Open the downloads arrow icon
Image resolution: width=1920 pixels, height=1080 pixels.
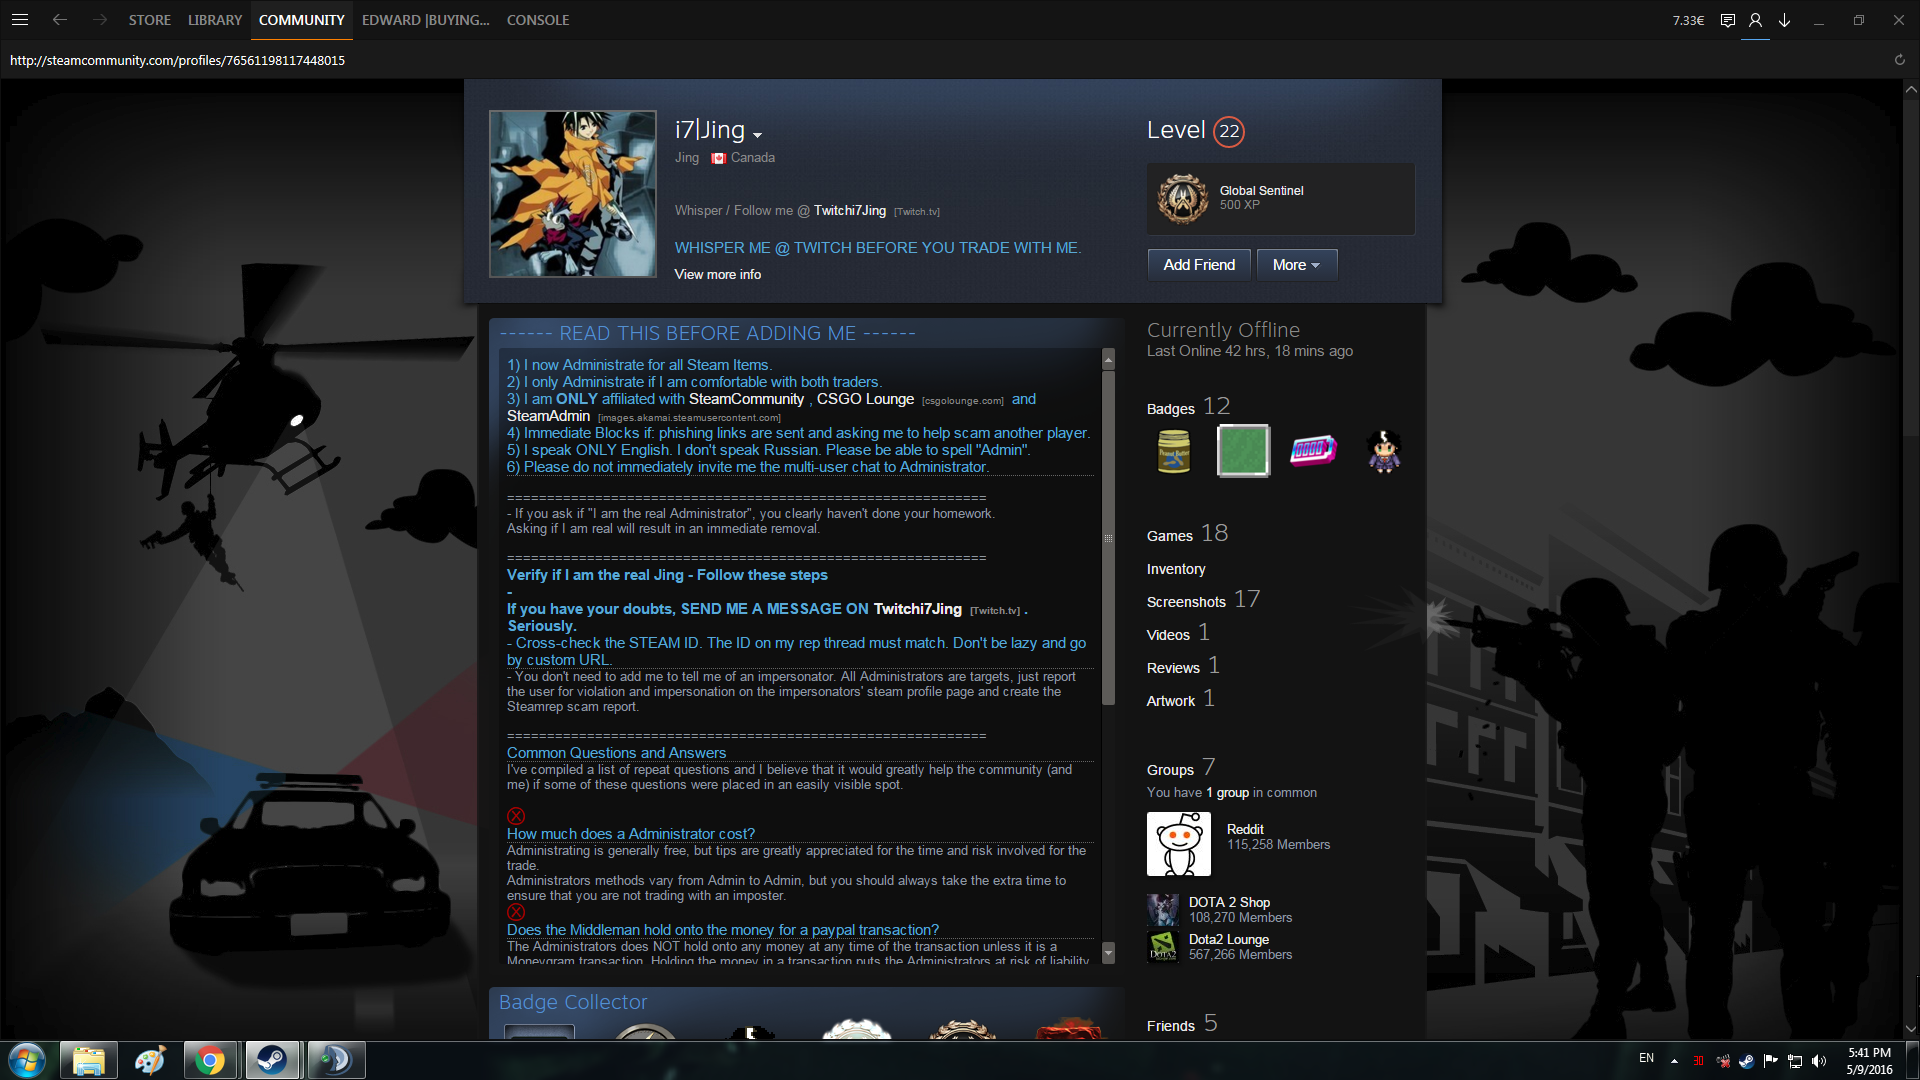tap(1784, 20)
